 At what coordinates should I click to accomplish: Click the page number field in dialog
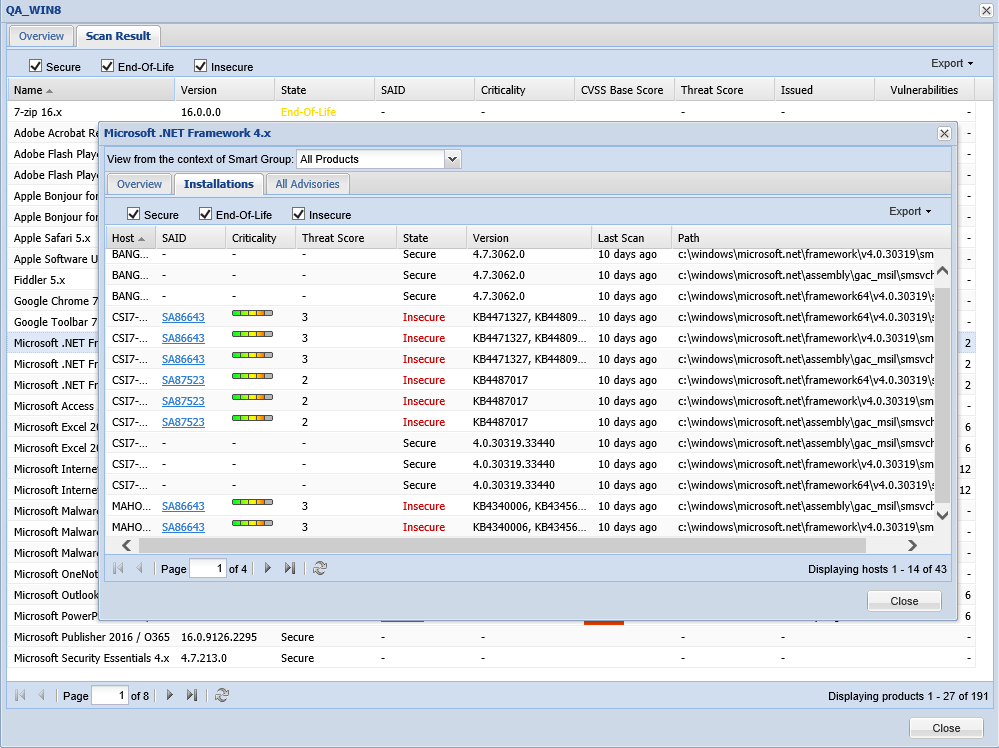tap(207, 568)
